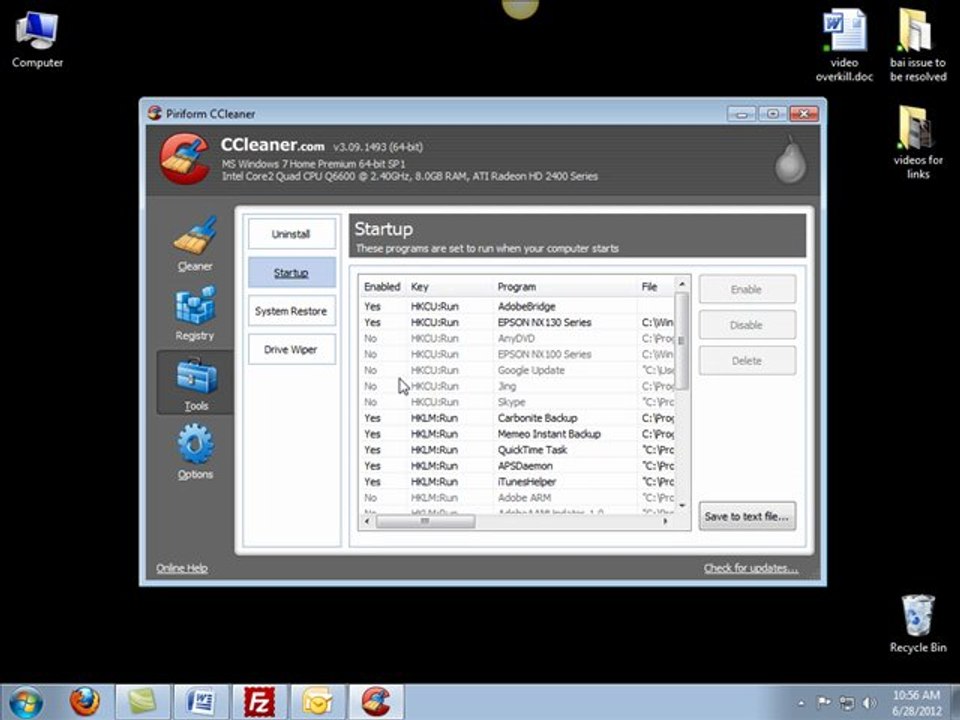Click the Disable button
Viewport: 960px width, 720px height.
[747, 325]
